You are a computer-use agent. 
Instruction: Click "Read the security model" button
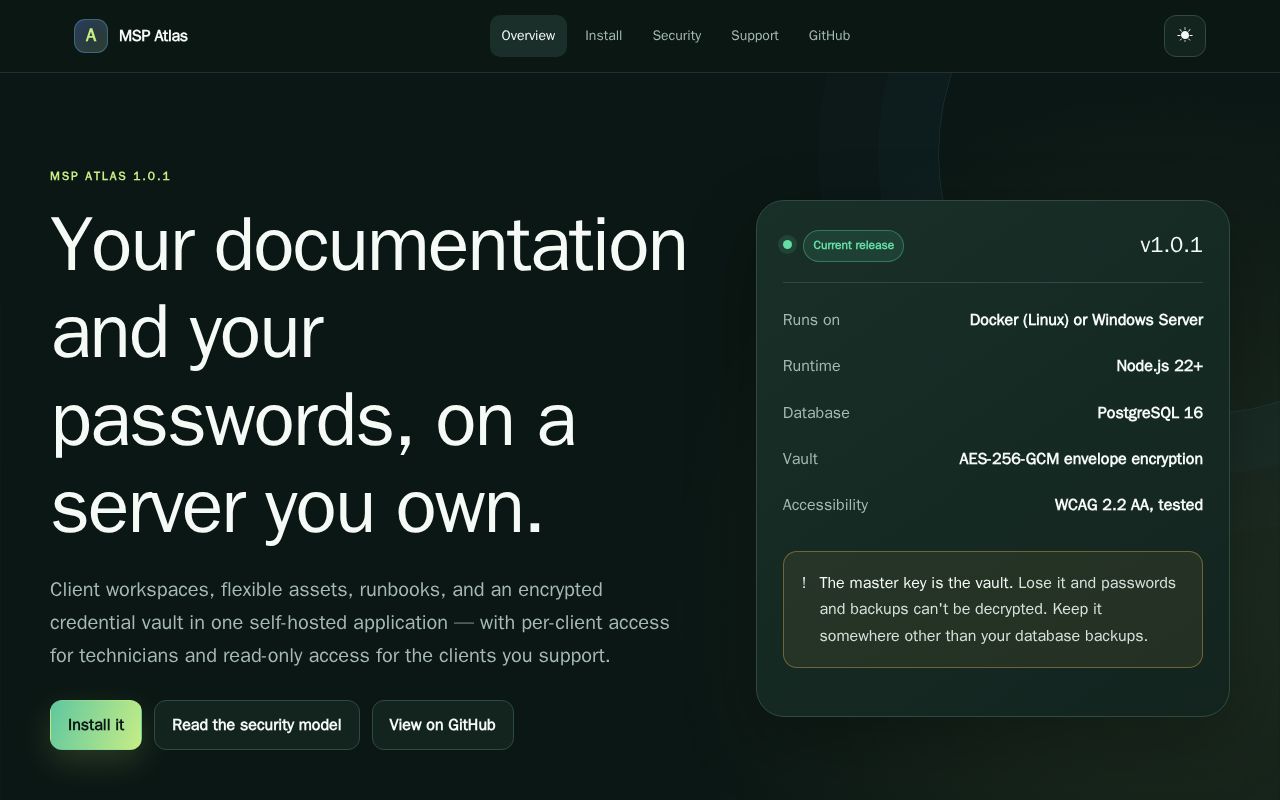[x=257, y=725]
